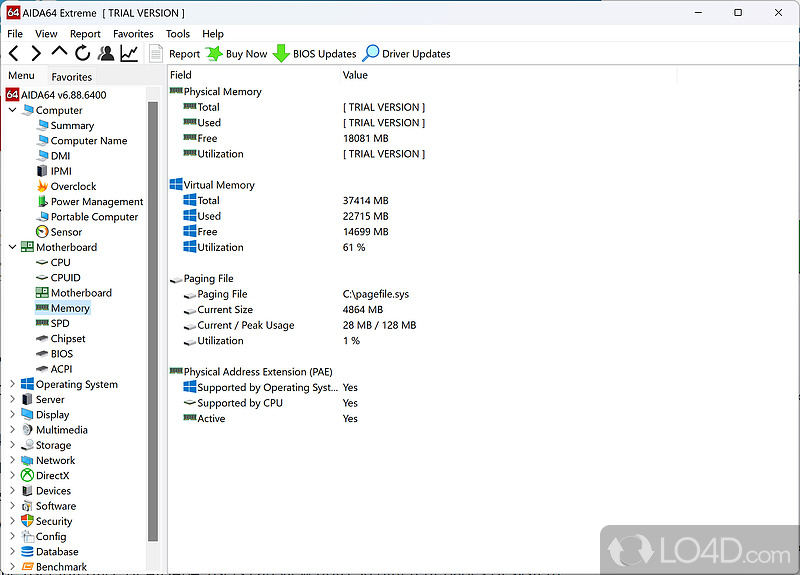Image resolution: width=800 pixels, height=575 pixels.
Task: Open the Tools menu
Action: [178, 34]
